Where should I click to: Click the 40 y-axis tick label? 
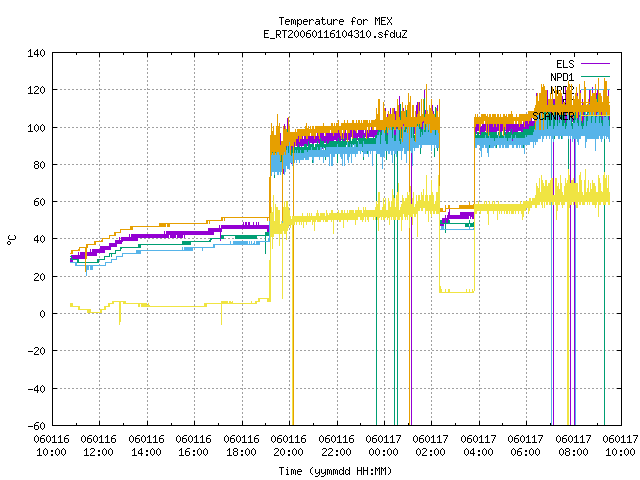tap(39, 239)
